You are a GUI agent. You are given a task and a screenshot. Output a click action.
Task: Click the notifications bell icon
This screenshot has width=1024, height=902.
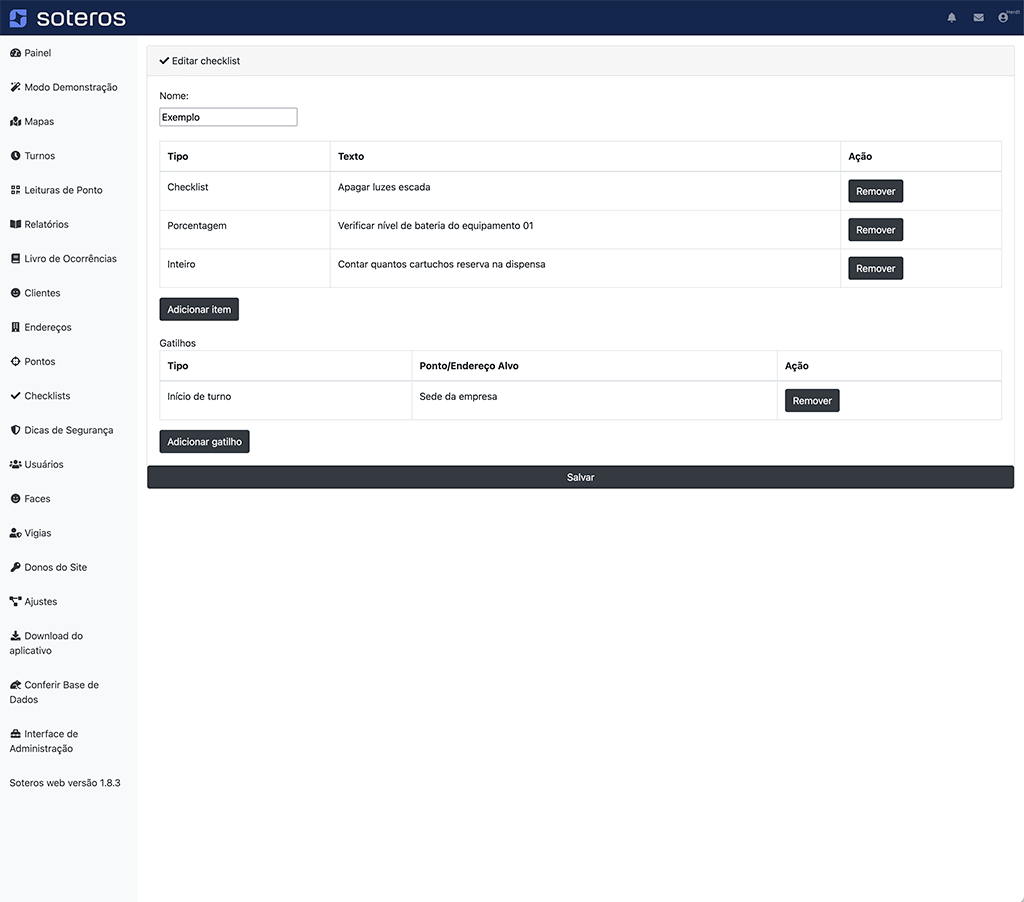click(x=952, y=18)
